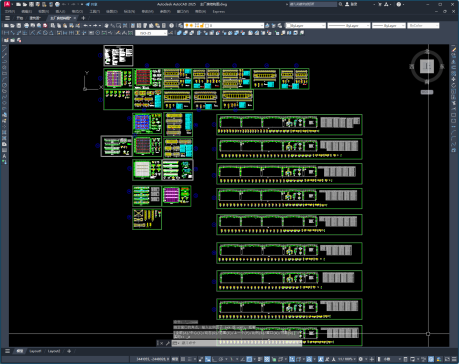Toggle polar tracking in the status bar
Screen dimensions: 459x364
point(221,360)
